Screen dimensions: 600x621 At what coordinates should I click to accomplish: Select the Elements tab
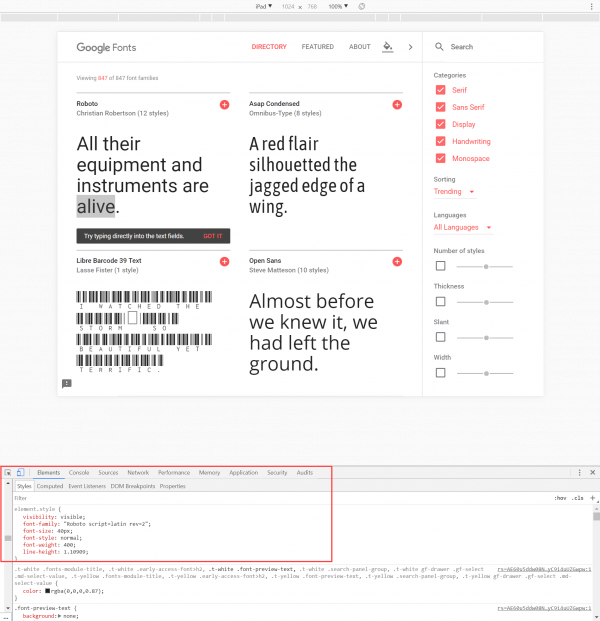coord(49,472)
